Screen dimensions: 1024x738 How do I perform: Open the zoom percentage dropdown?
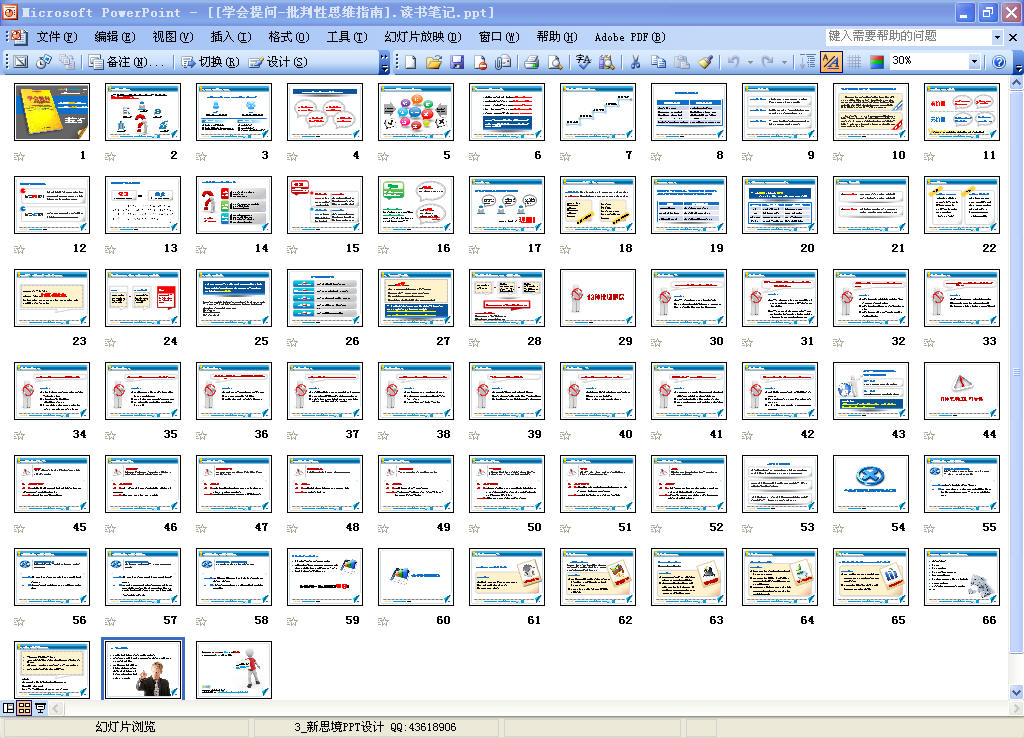pos(974,61)
